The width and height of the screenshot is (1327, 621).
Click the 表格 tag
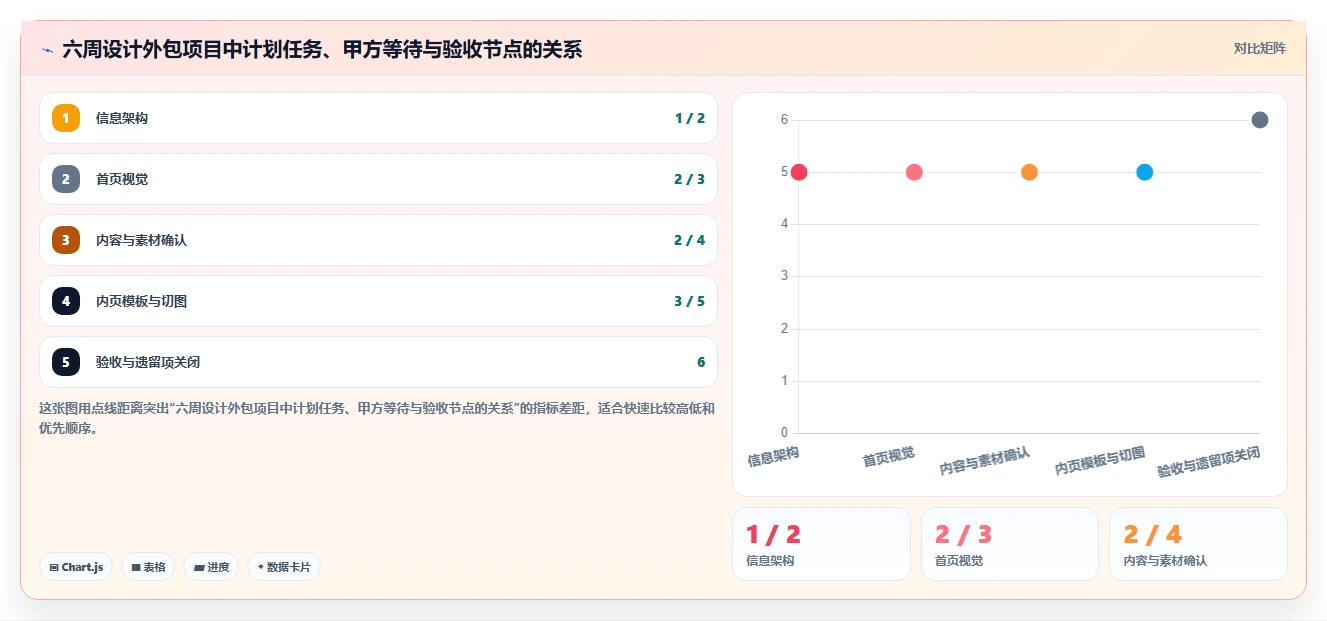[148, 567]
